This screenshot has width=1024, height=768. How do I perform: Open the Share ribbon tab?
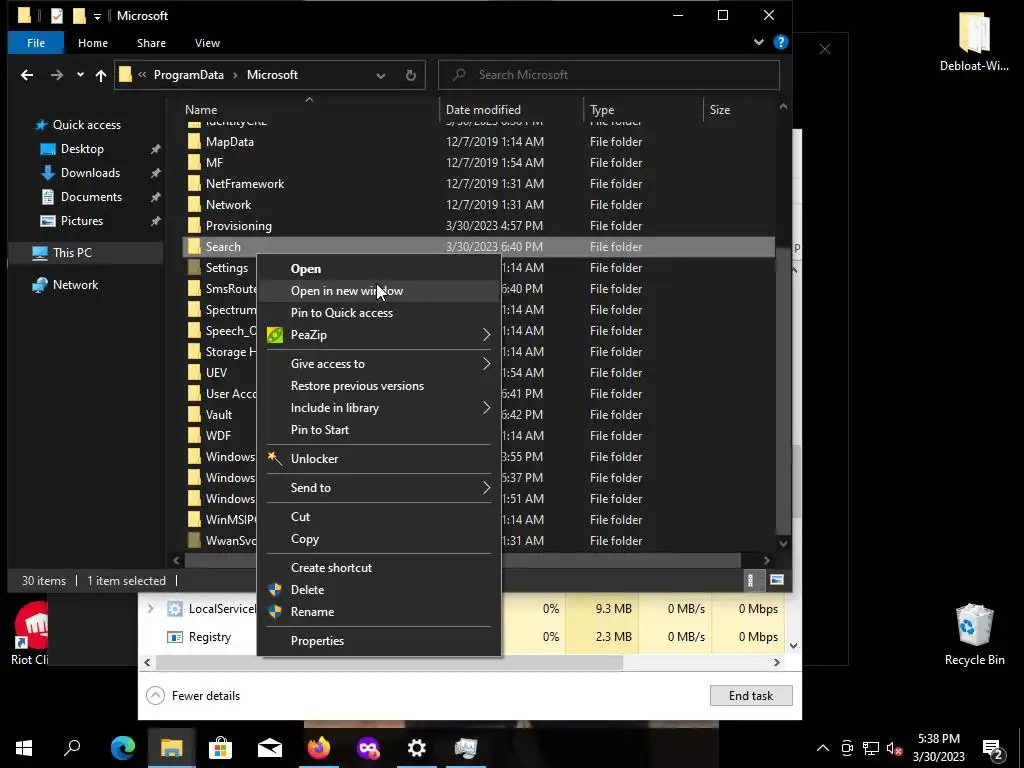(151, 43)
